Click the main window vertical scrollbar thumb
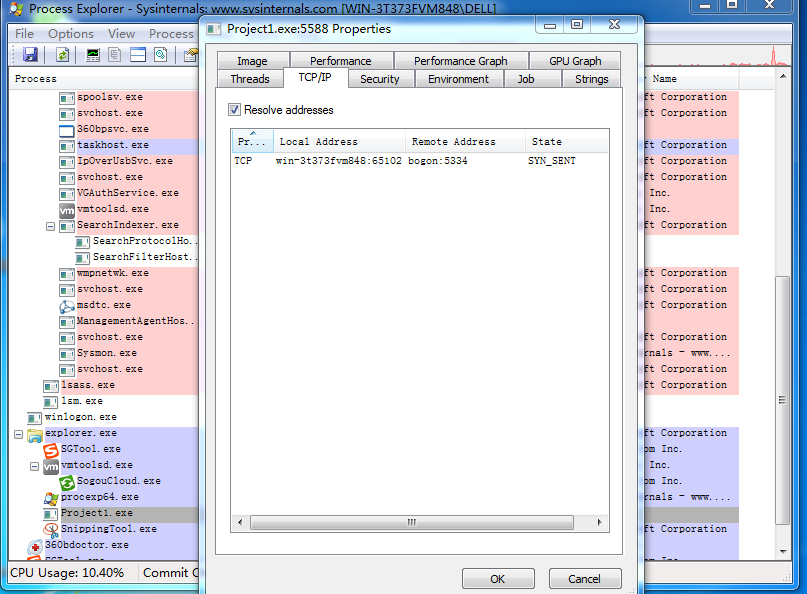 coord(783,400)
